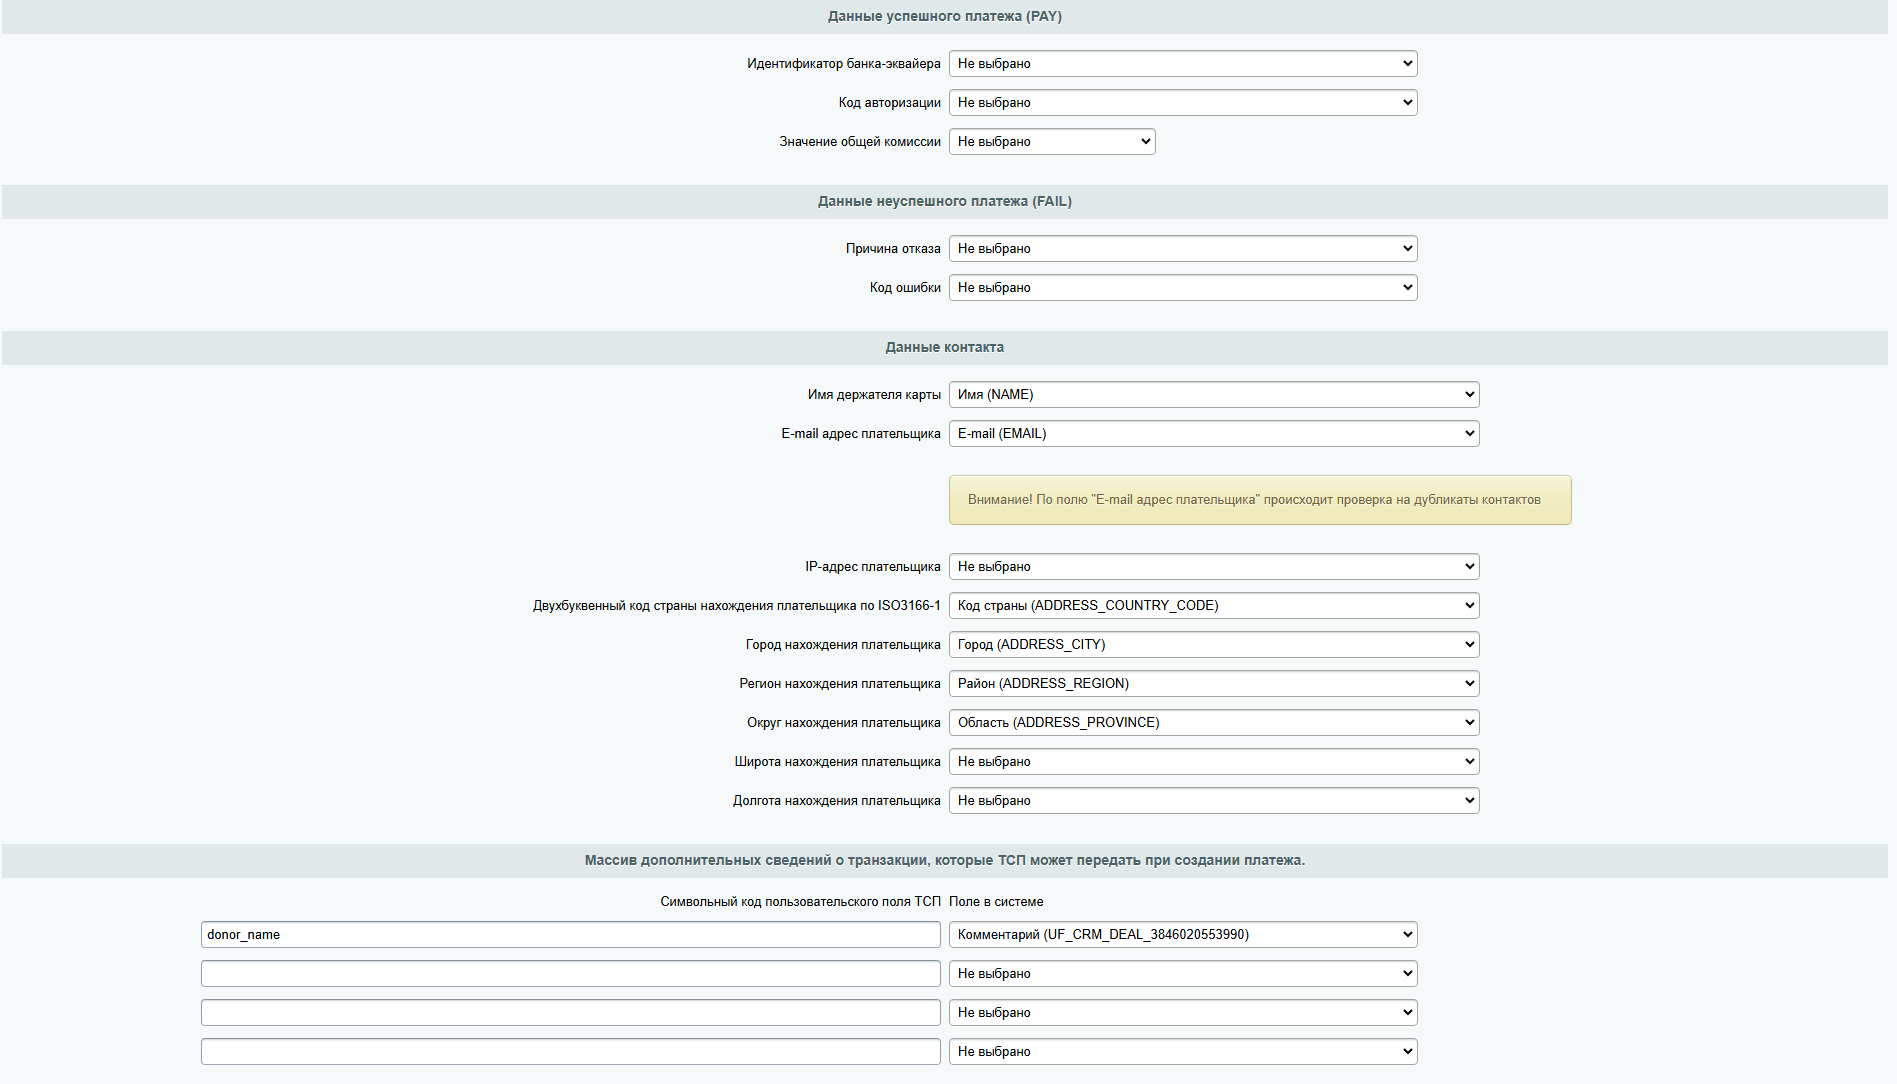Expand the «Регион нахождения плательщика» selector
The width and height of the screenshot is (1897, 1084).
coord(1213,683)
